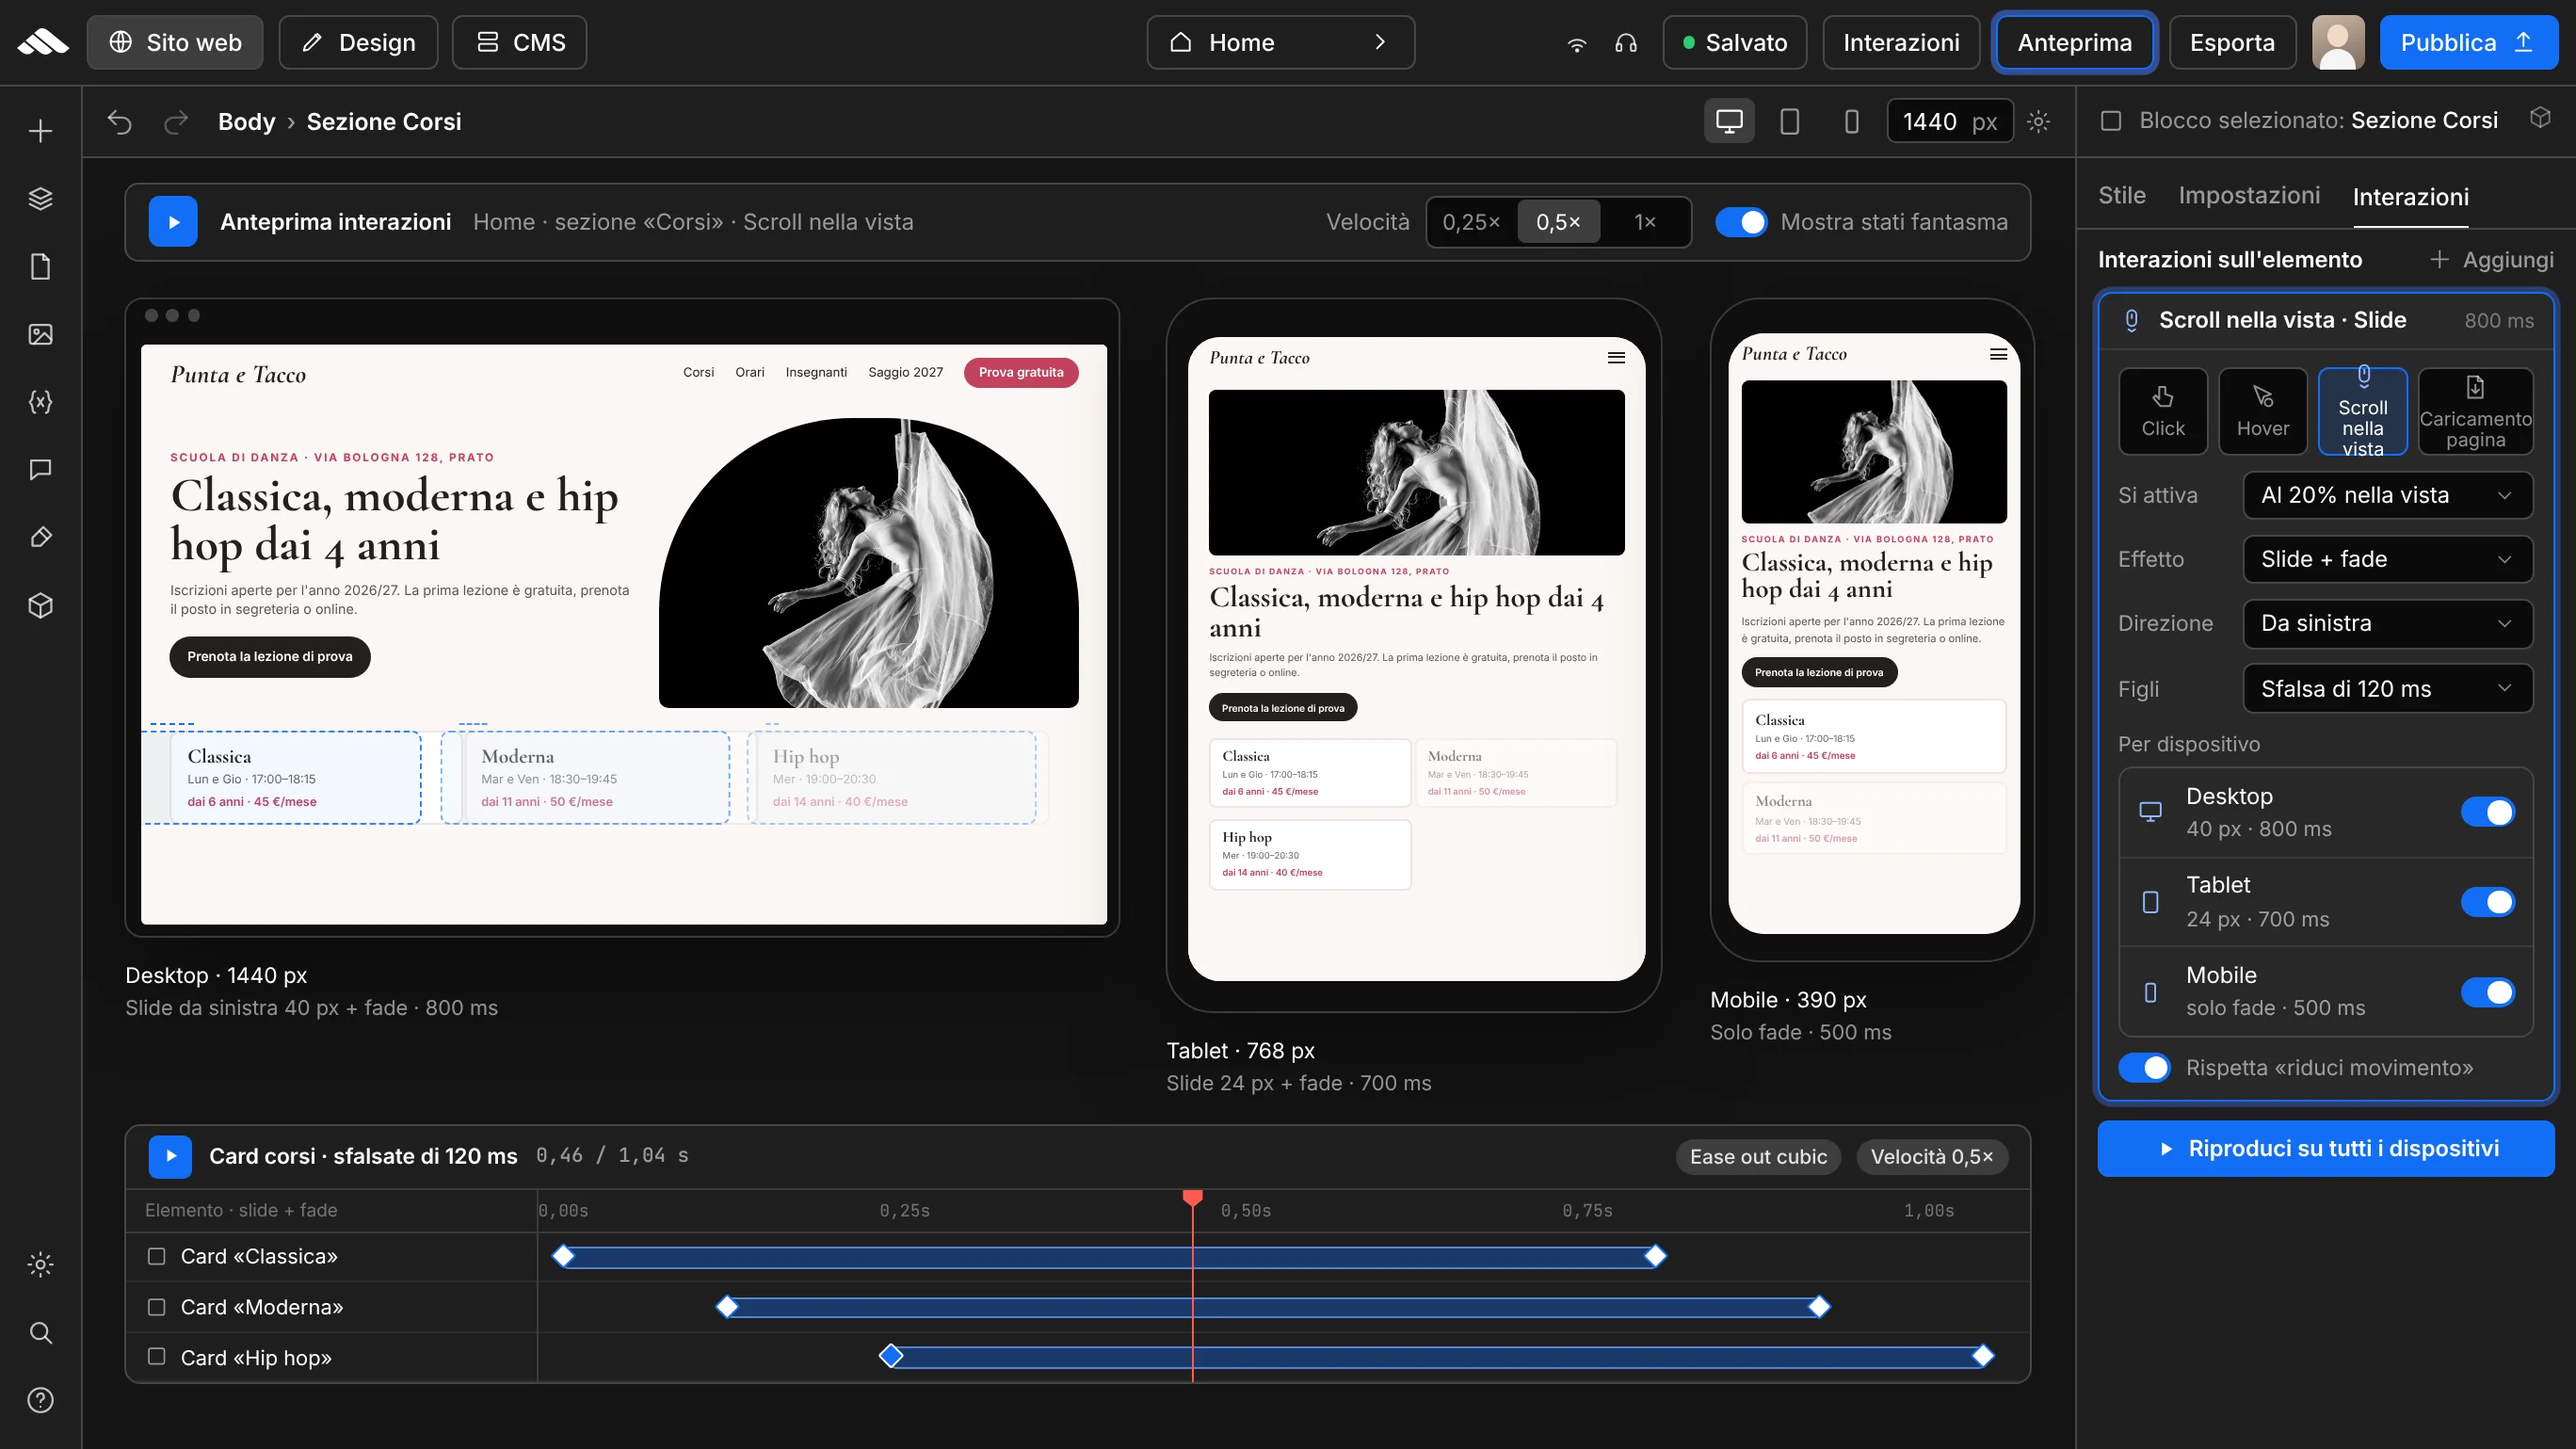Click the Pubblica button

click(2467, 43)
